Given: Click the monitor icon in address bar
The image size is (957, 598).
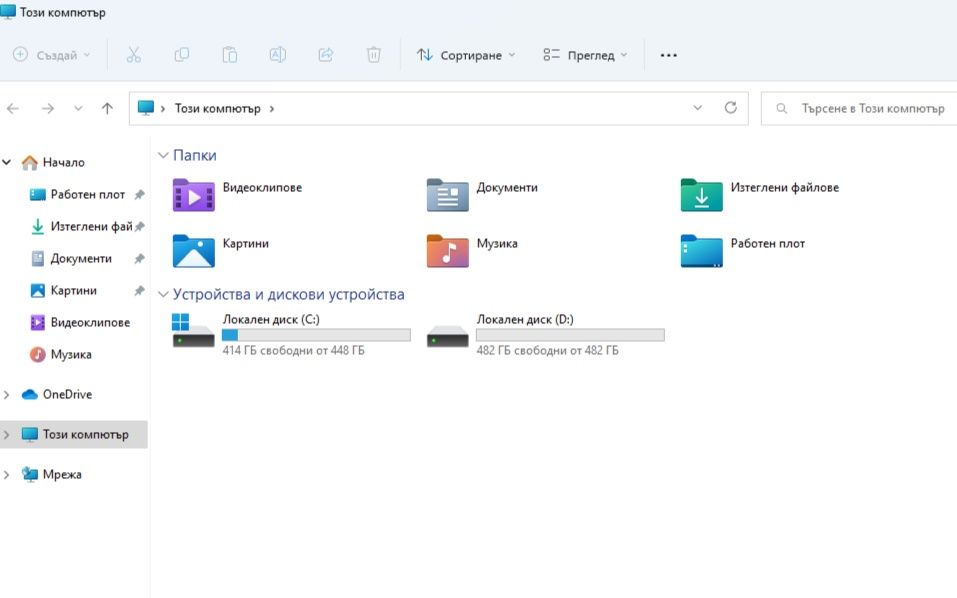Looking at the screenshot, I should pos(146,108).
